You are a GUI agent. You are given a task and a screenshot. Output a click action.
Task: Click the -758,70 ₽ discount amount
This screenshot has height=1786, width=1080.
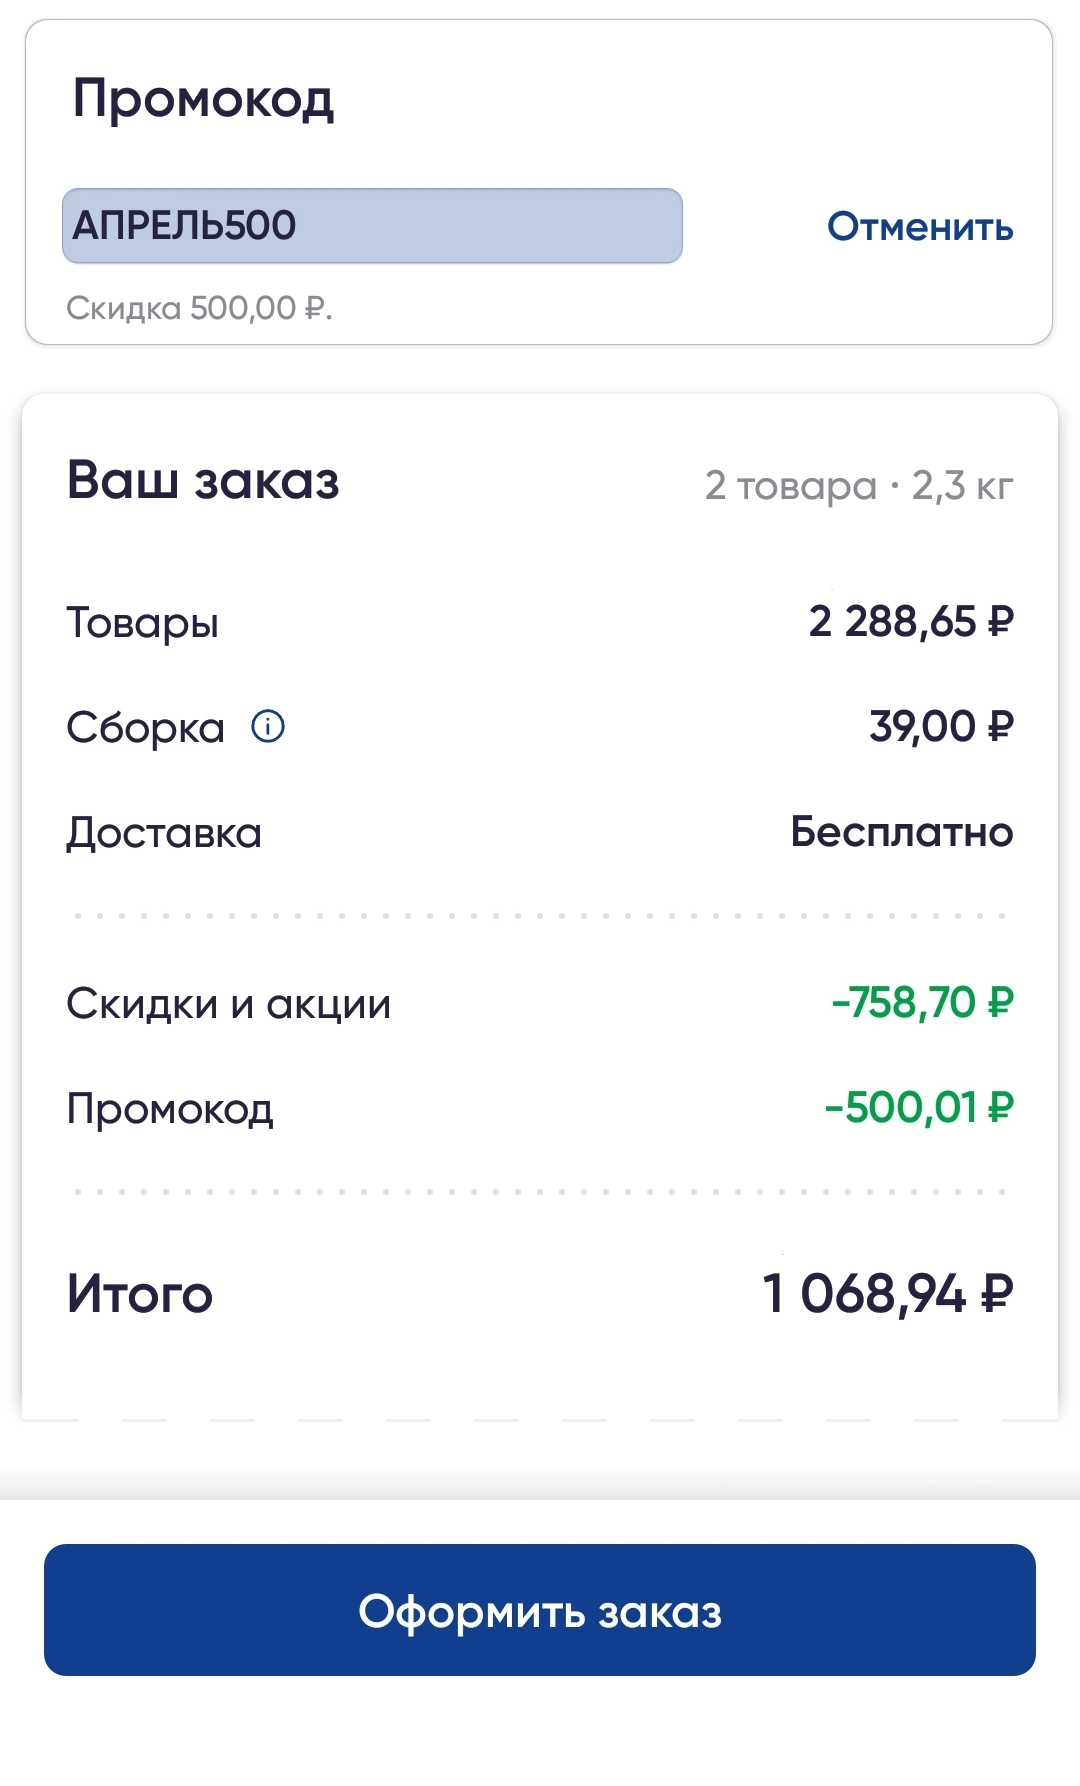tap(922, 1002)
